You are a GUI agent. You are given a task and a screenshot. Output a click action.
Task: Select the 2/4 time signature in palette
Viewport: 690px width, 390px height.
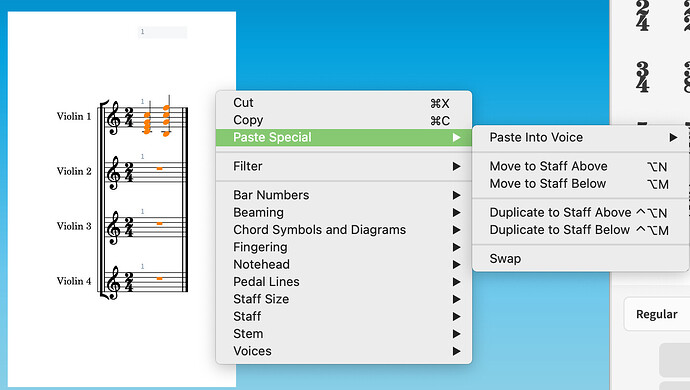tap(642, 16)
